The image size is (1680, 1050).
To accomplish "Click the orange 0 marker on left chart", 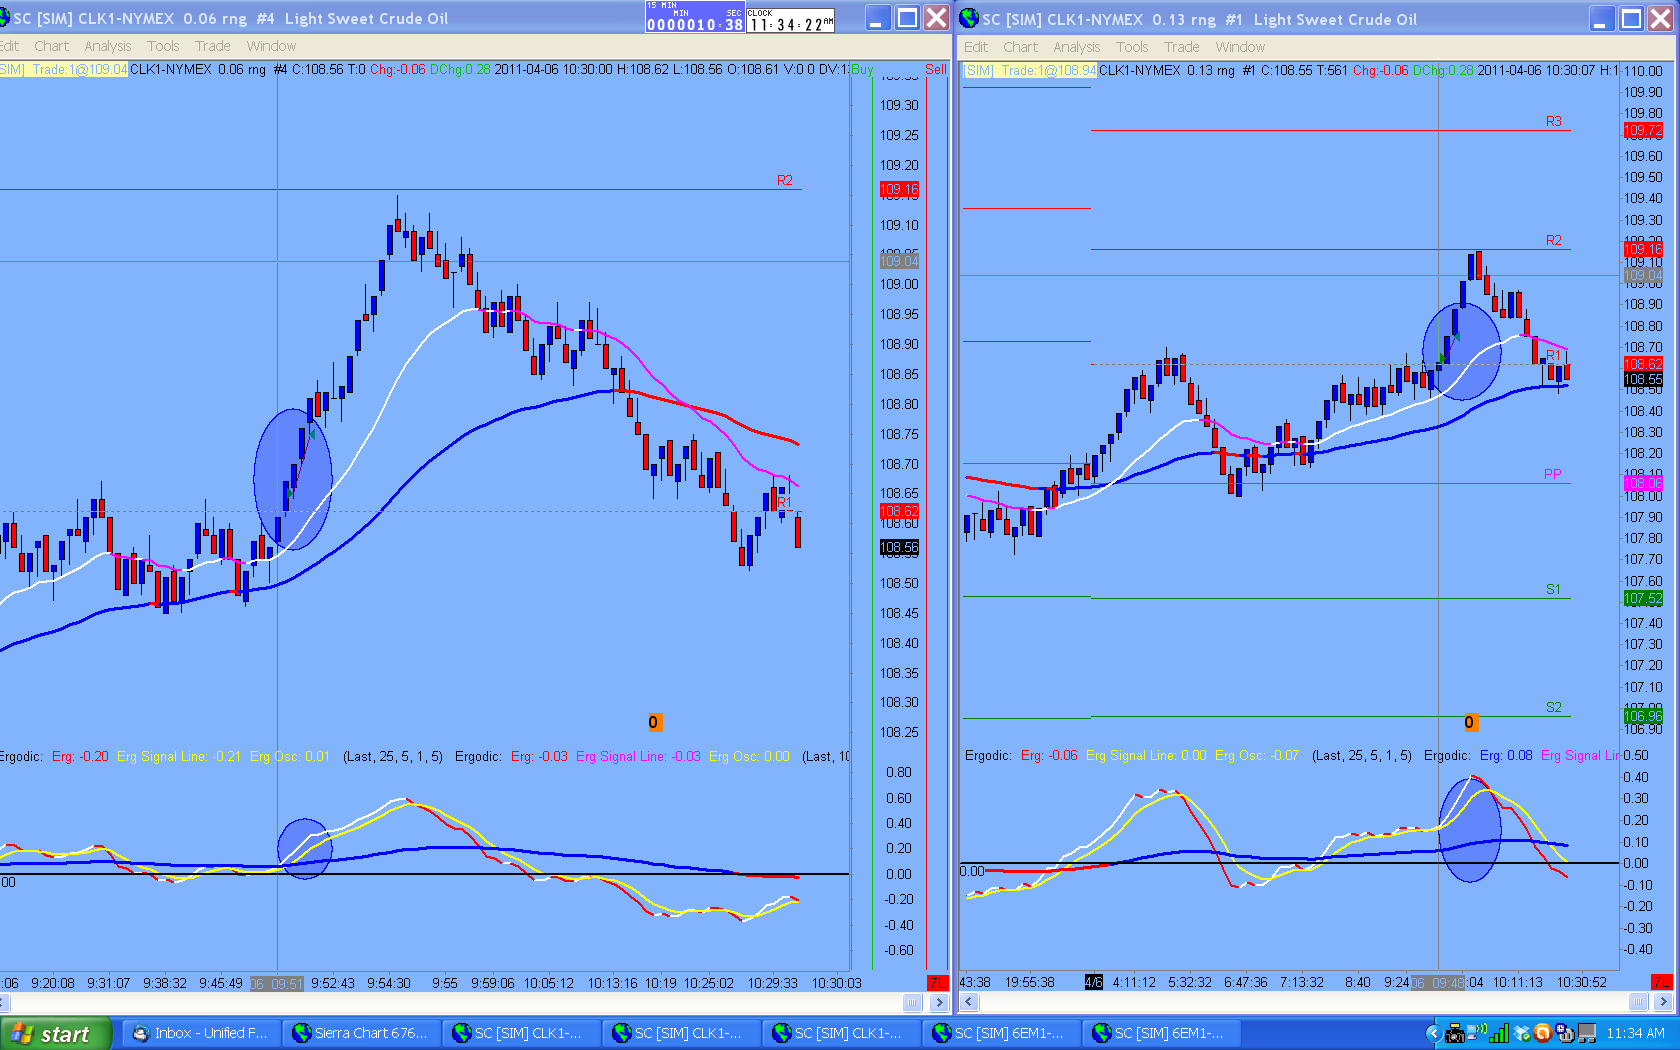I will [x=653, y=722].
